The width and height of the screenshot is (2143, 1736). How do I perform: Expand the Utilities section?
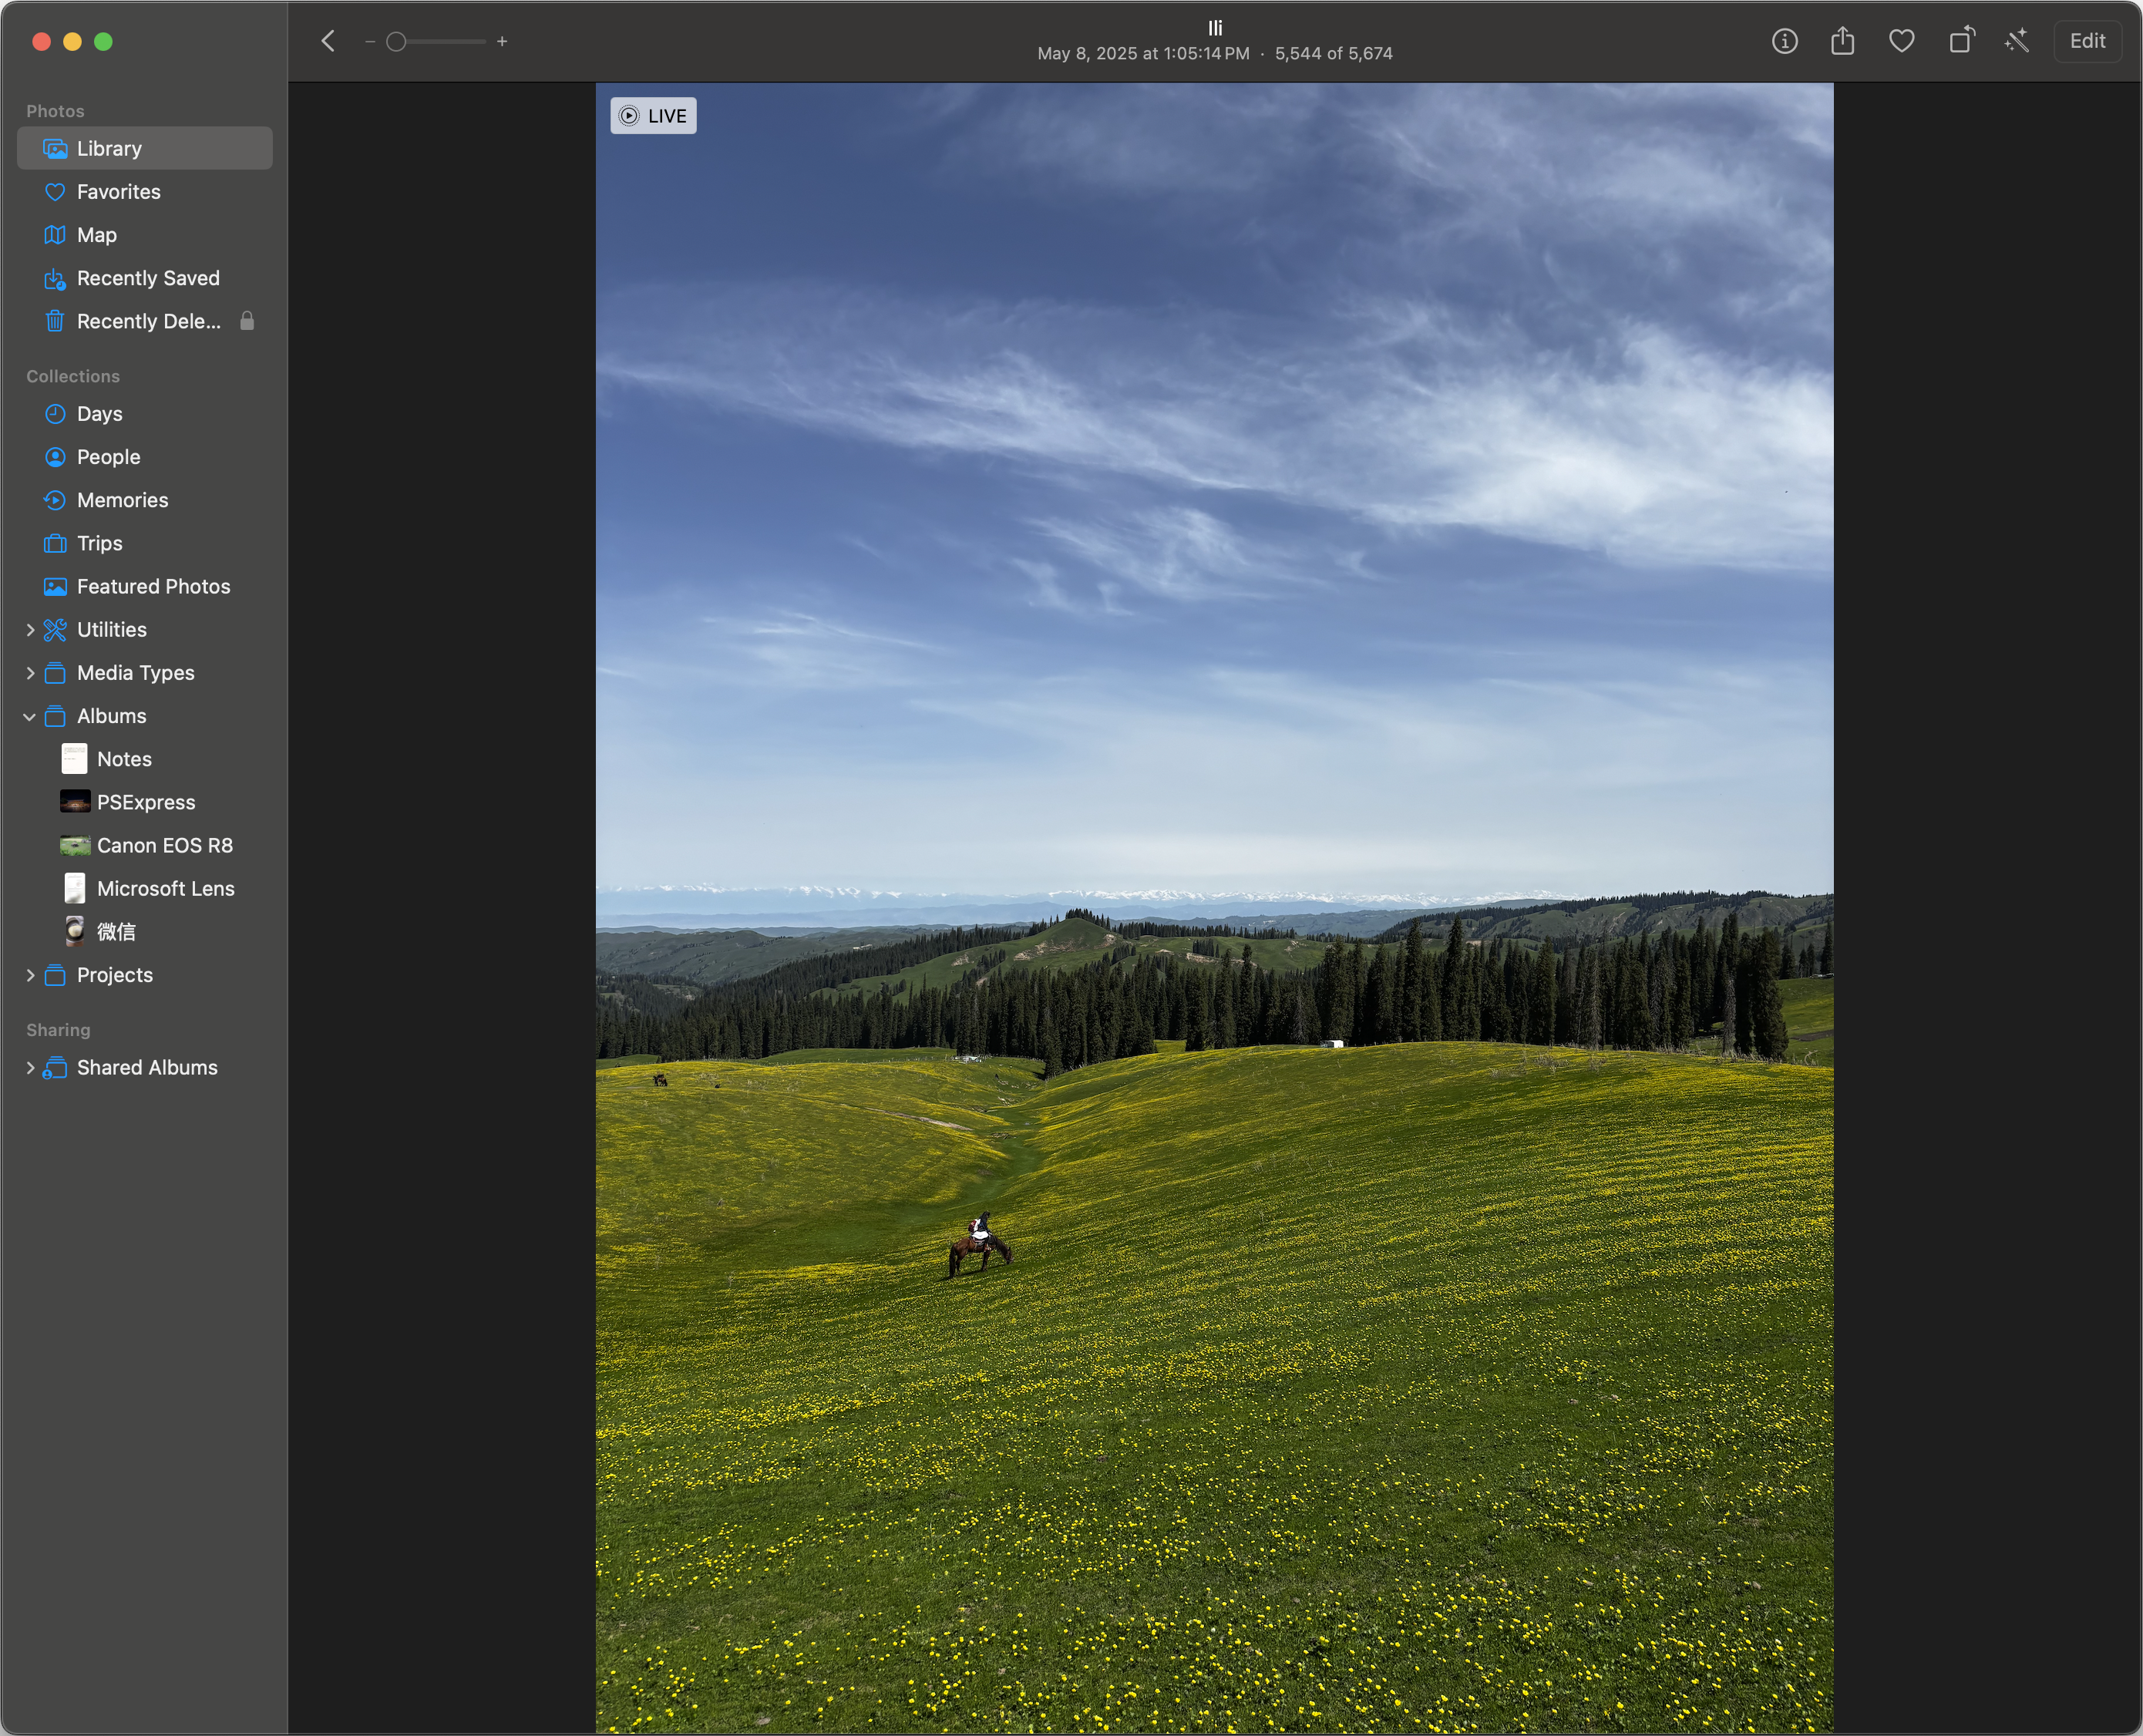30,630
